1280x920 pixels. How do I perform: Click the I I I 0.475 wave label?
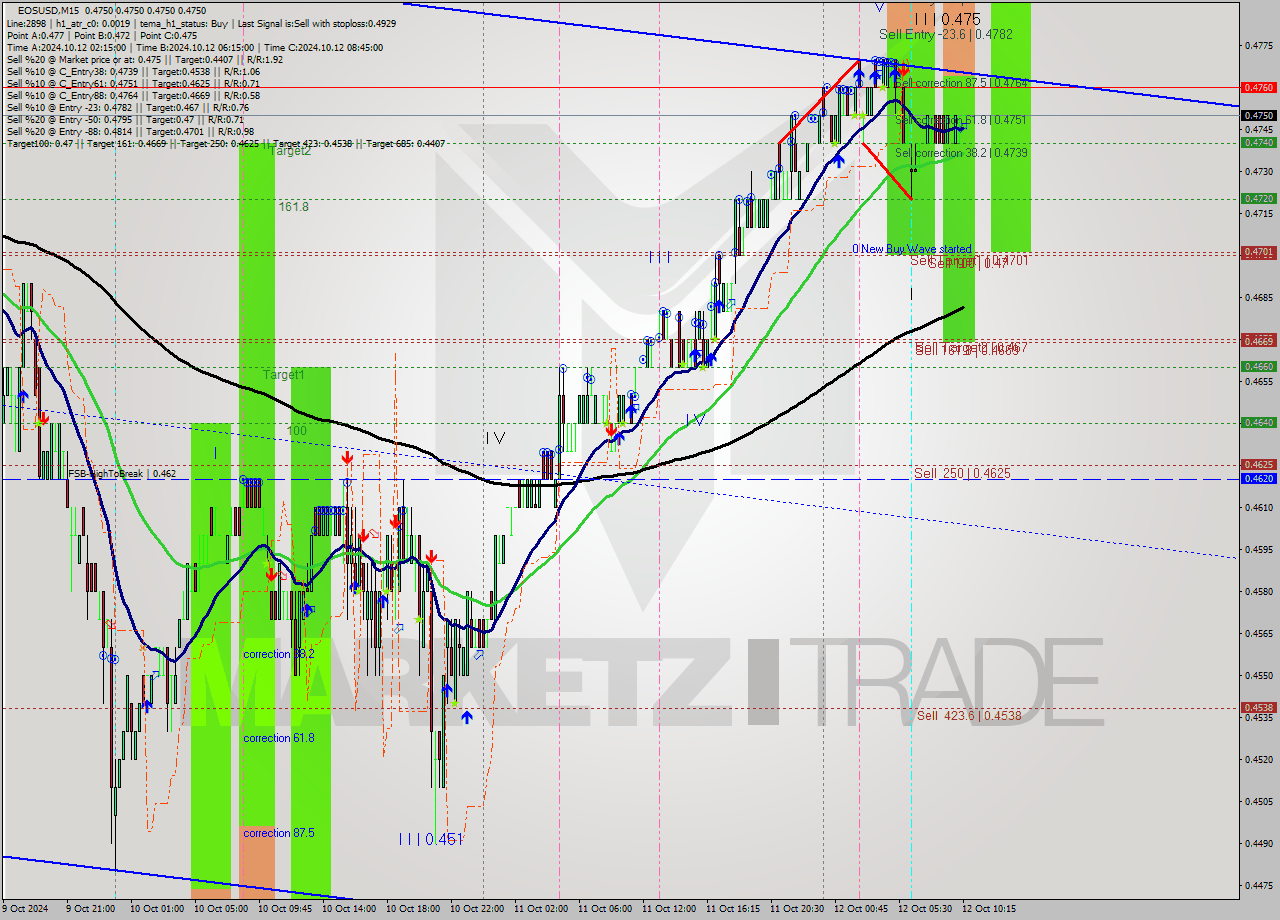[x=947, y=19]
